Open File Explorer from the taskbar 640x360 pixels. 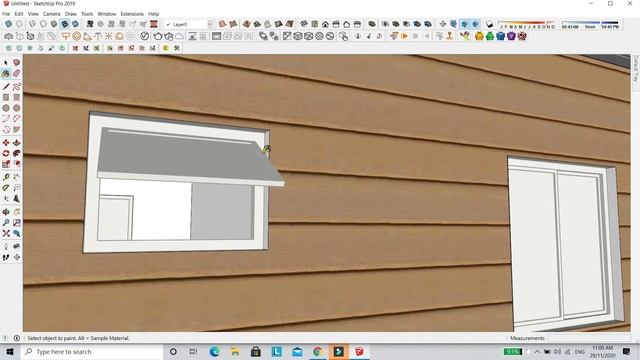(235, 351)
